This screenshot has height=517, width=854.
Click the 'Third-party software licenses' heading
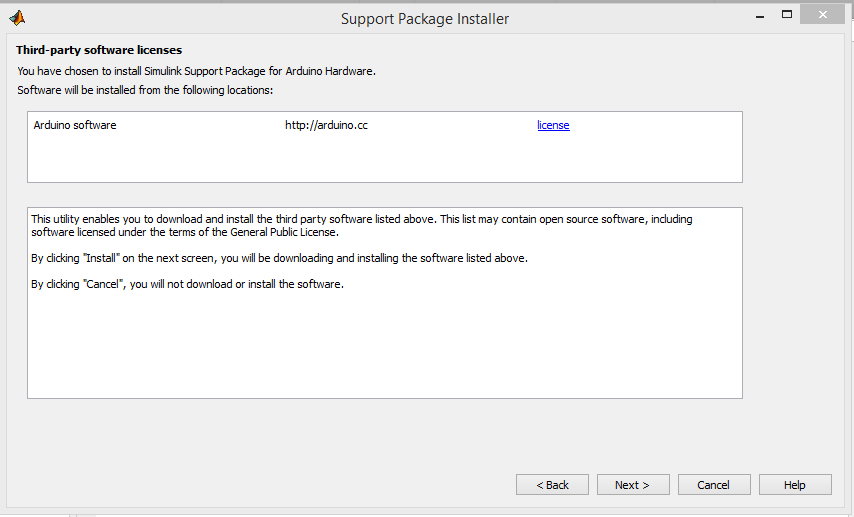pyautogui.click(x=99, y=50)
